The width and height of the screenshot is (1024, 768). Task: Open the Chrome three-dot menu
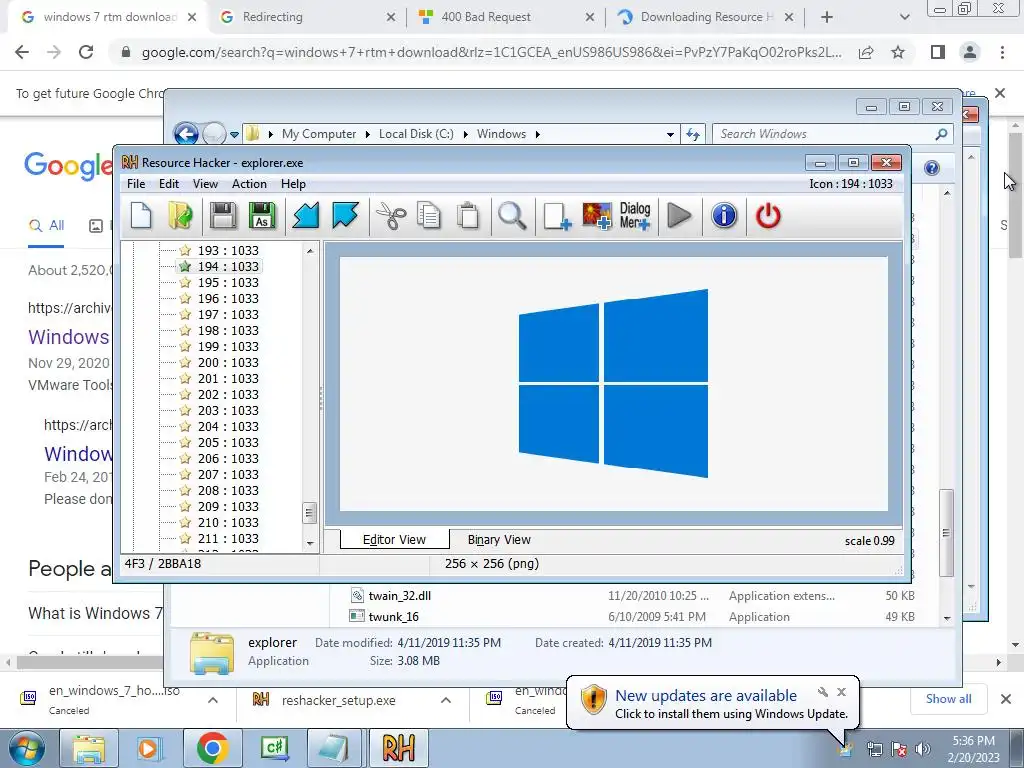pos(1002,52)
